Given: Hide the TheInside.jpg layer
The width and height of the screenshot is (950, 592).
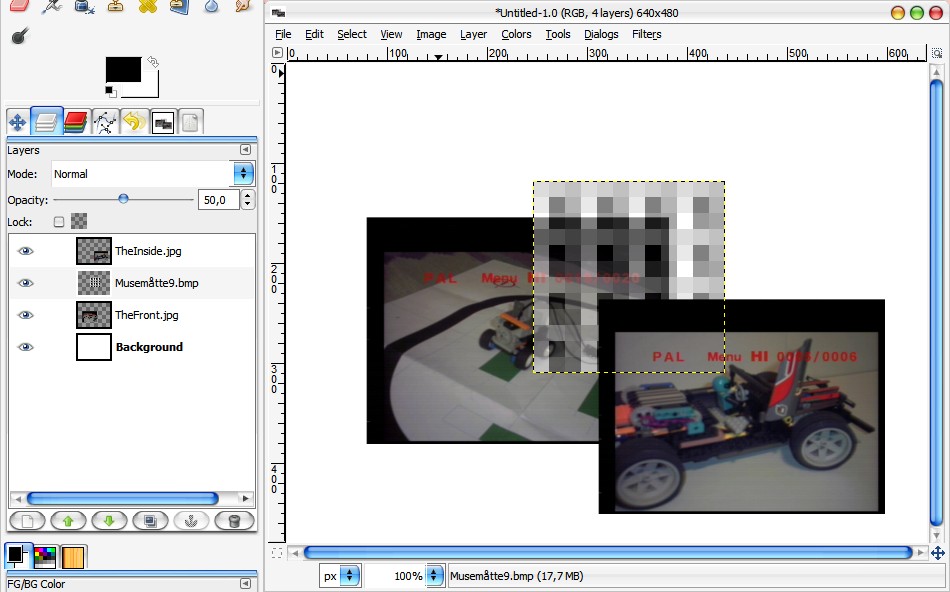Looking at the screenshot, I should click(x=25, y=251).
